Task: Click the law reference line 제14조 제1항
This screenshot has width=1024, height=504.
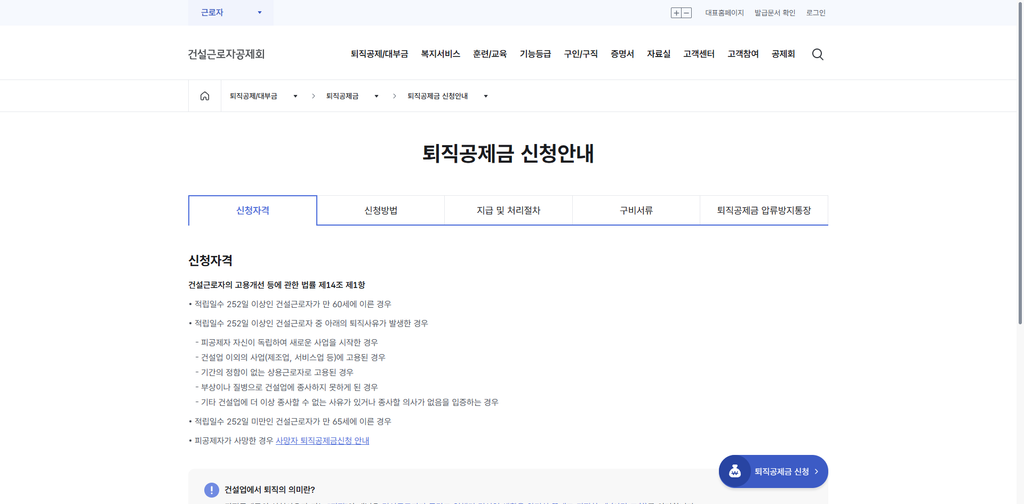Action: pos(277,285)
